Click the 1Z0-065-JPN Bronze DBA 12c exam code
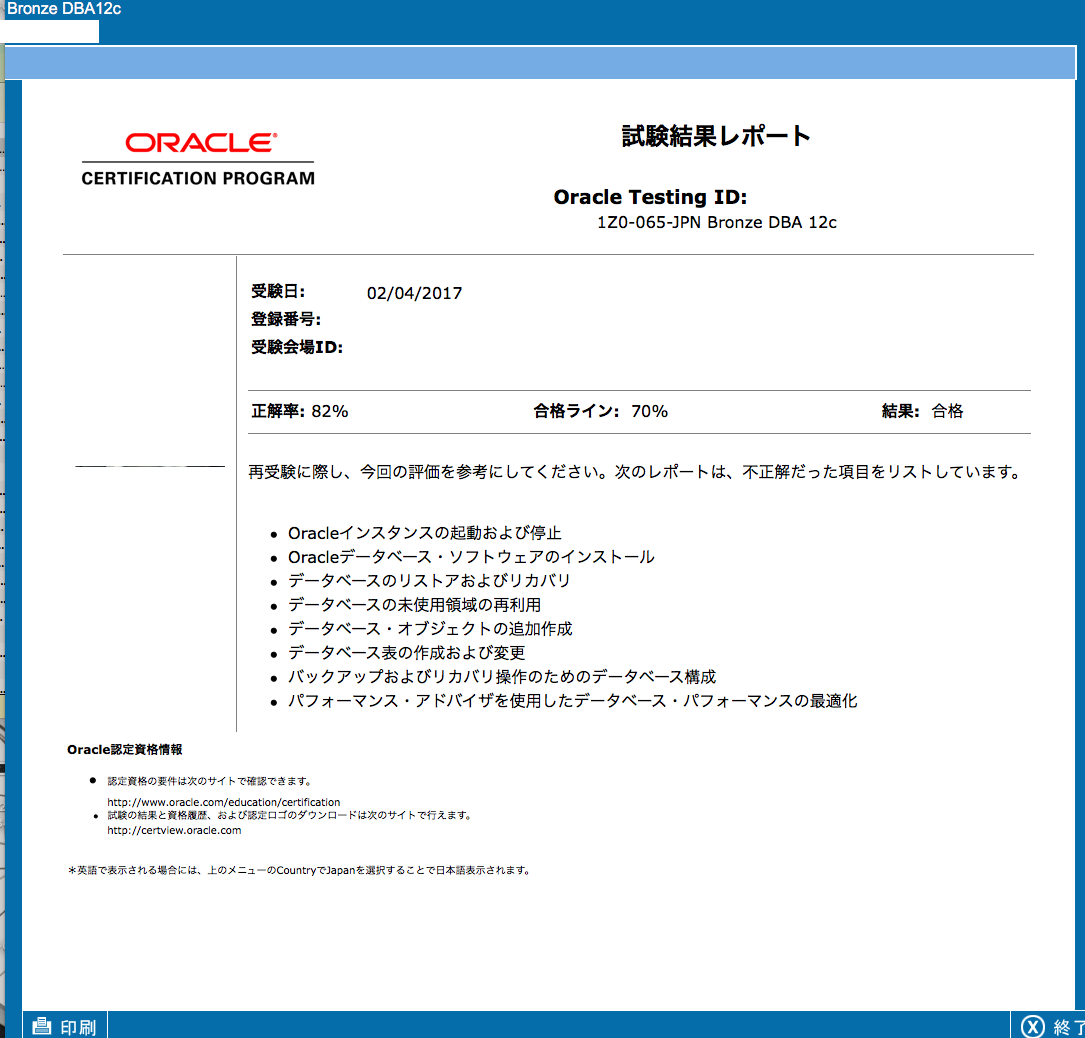The image size is (1085, 1038). 716,223
